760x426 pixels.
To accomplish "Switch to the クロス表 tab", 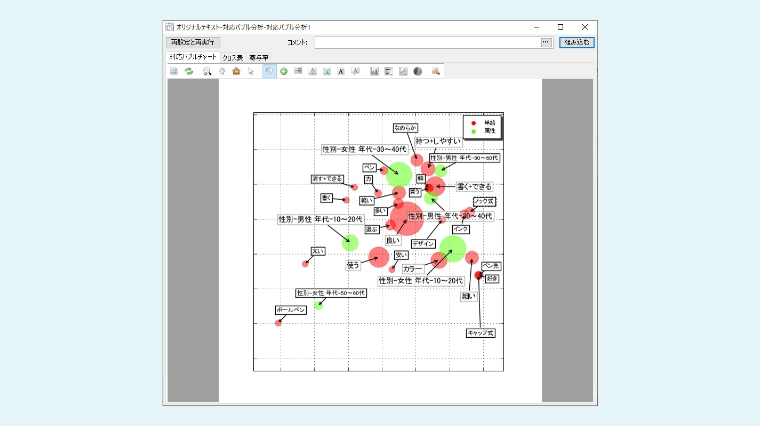I will [x=233, y=58].
